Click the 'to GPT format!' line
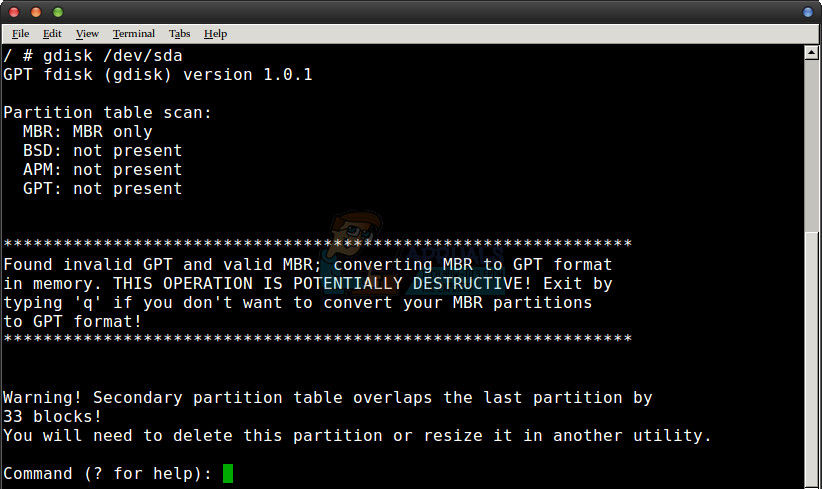The image size is (822, 489). click(72, 321)
